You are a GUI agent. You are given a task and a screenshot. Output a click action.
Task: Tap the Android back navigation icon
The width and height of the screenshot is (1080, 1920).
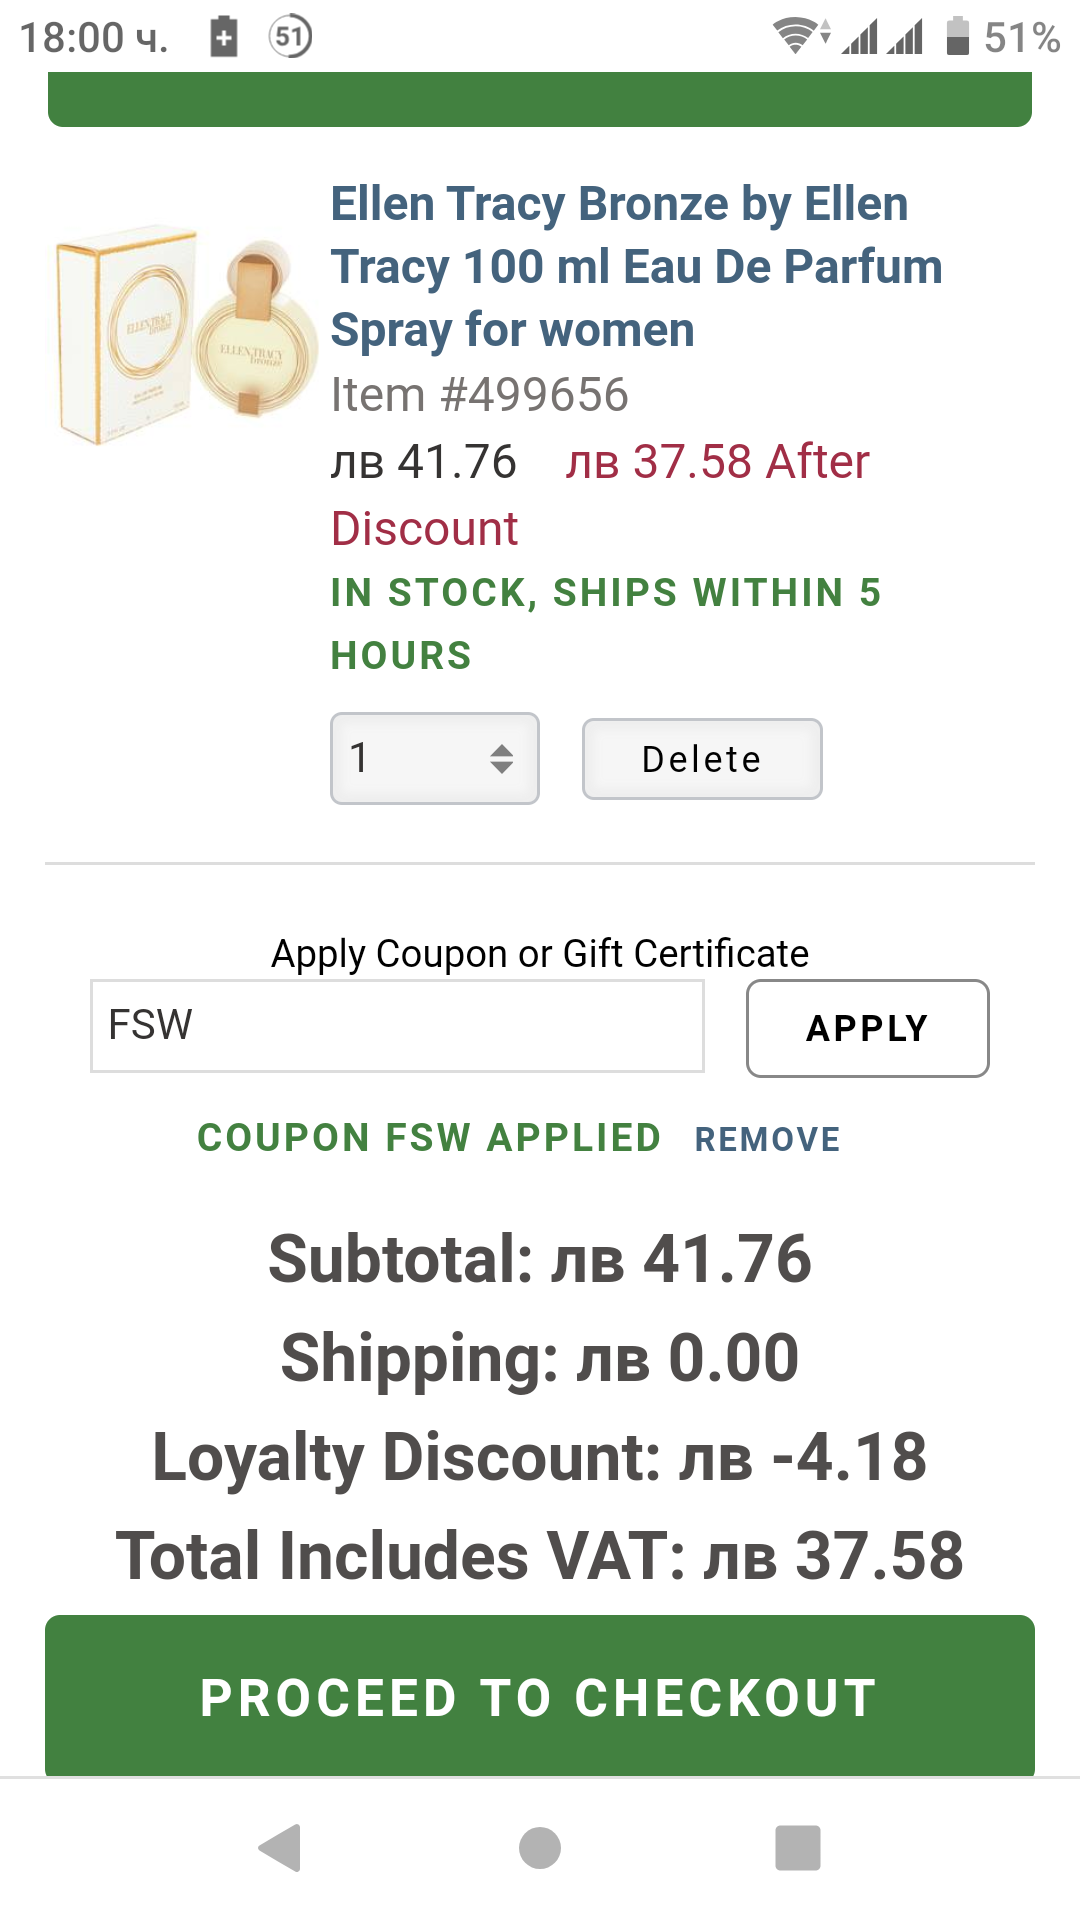(x=281, y=1847)
